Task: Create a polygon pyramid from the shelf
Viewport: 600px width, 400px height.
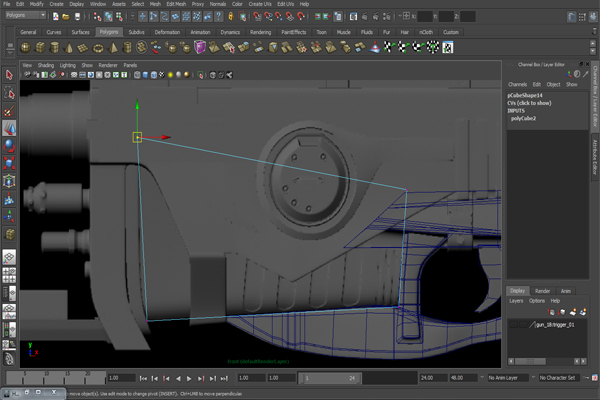Action: coord(113,47)
